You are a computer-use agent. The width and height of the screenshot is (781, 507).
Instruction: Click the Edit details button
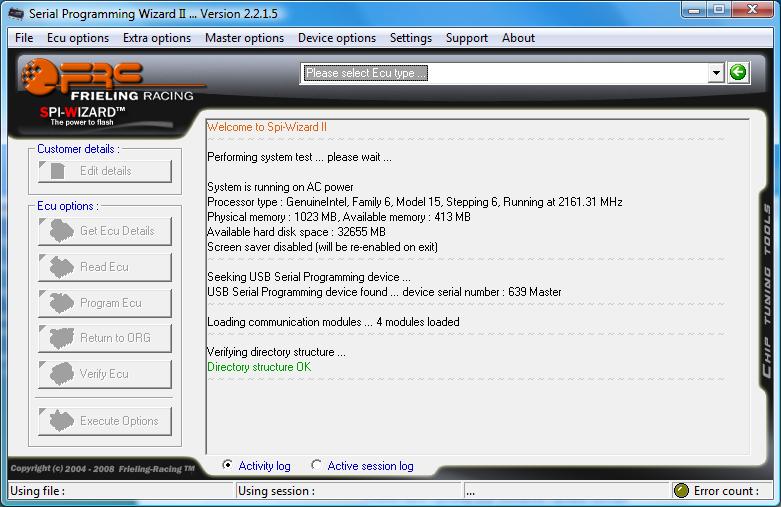[x=105, y=171]
